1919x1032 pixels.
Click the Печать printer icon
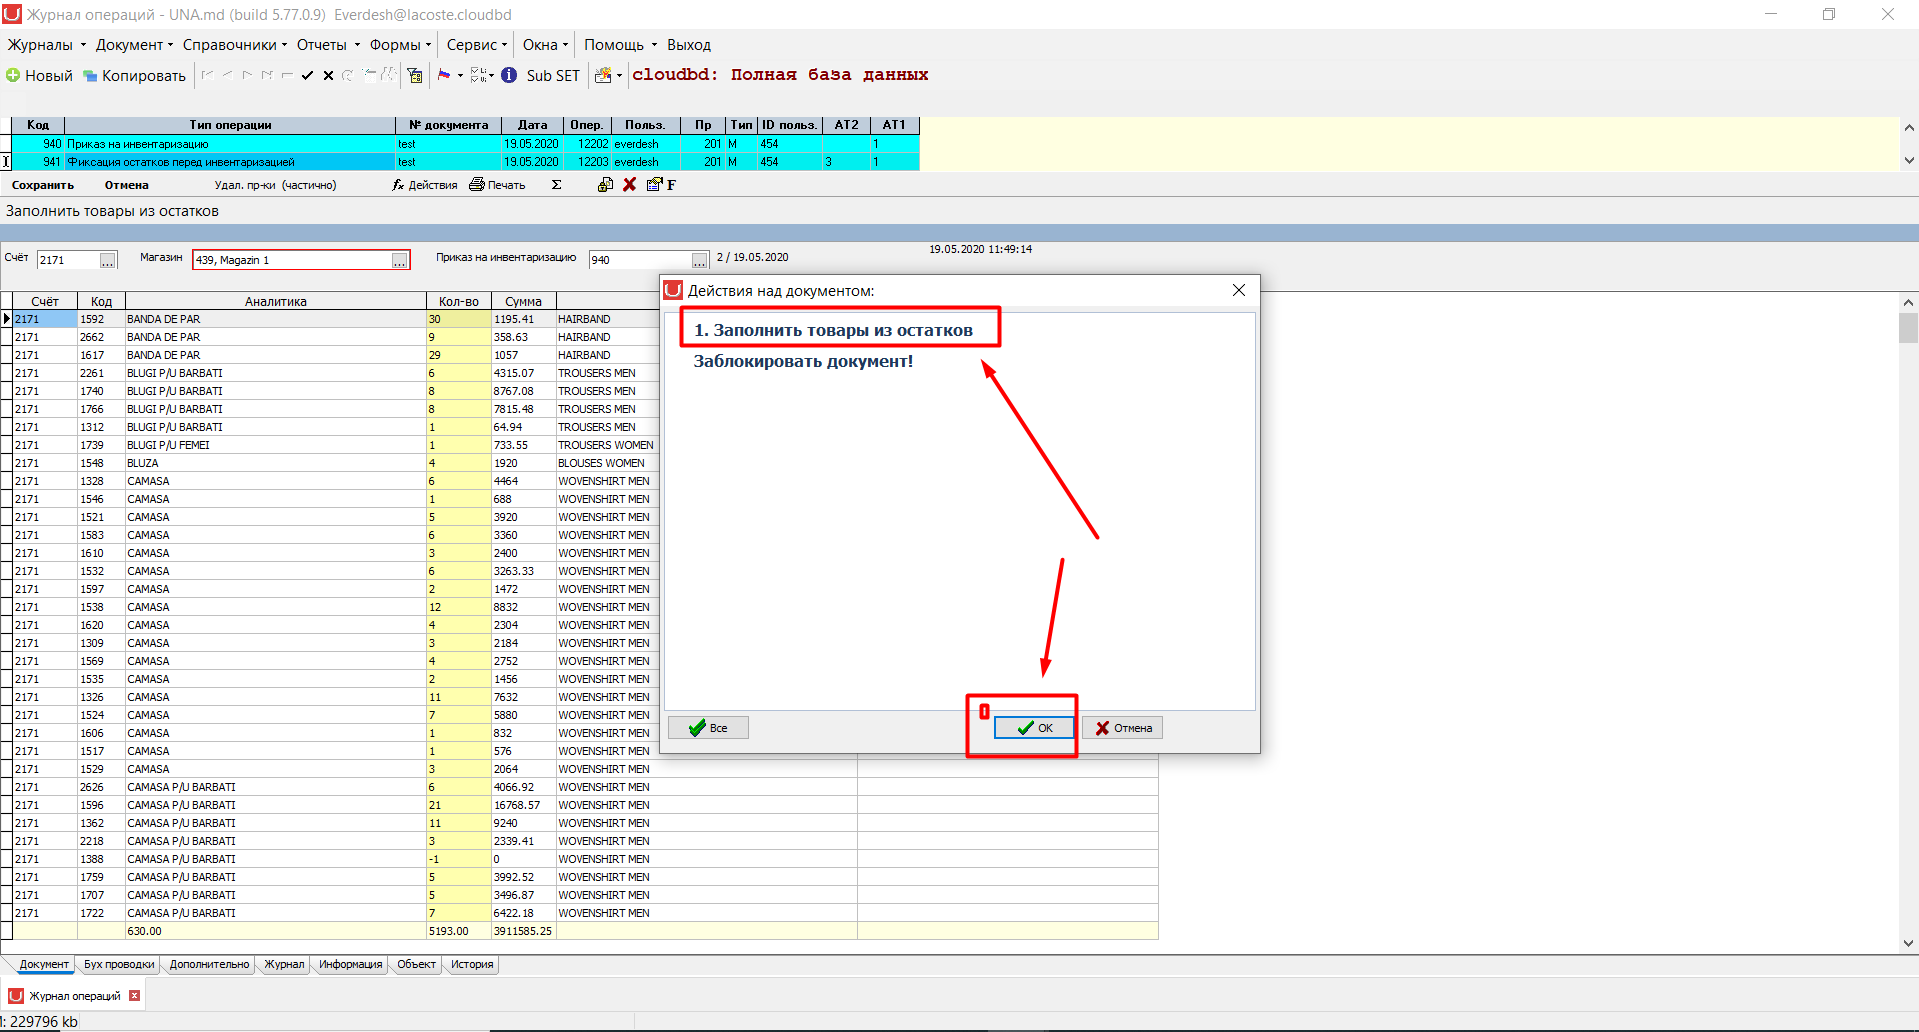click(477, 185)
